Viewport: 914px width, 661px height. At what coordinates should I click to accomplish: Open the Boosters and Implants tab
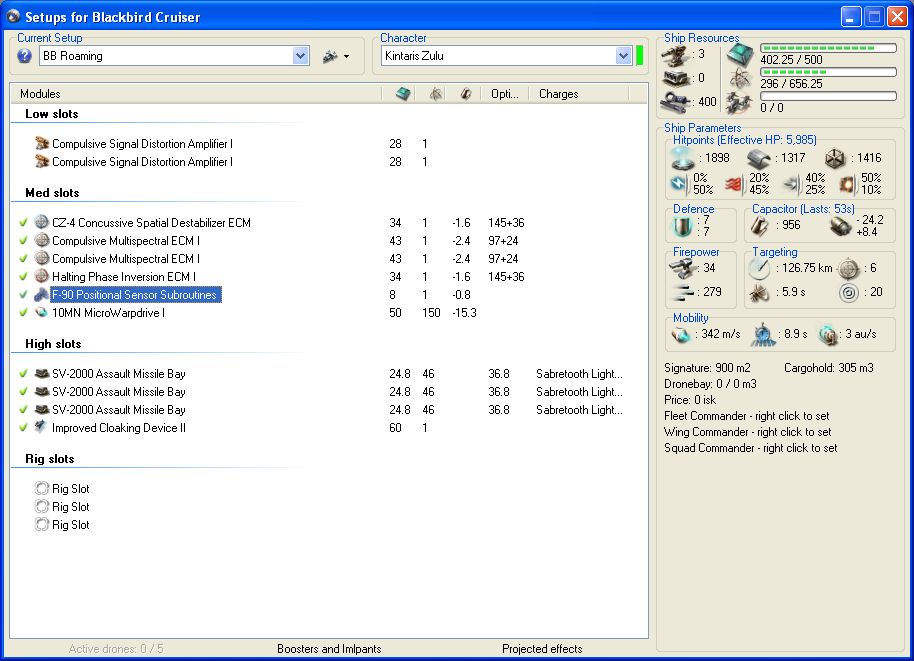329,649
